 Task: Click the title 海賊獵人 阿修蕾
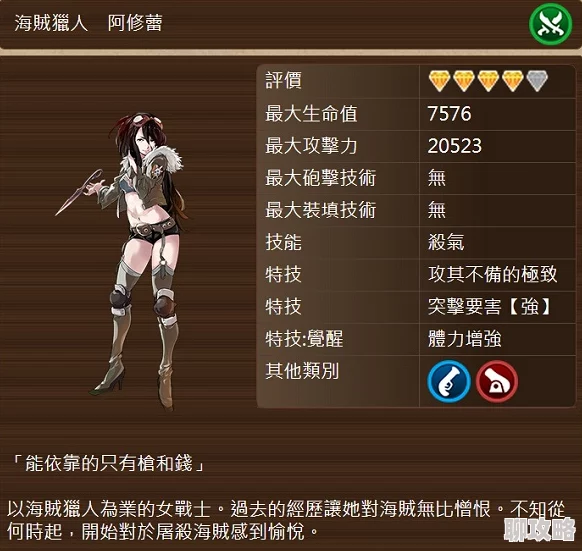click(x=88, y=23)
